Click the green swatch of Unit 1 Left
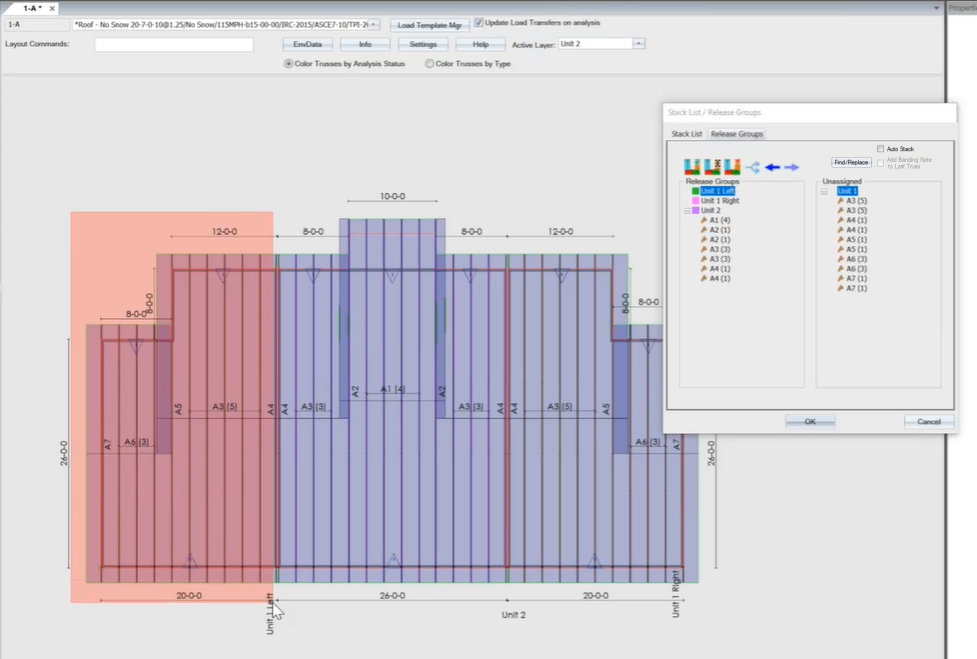977x659 pixels. [695, 191]
